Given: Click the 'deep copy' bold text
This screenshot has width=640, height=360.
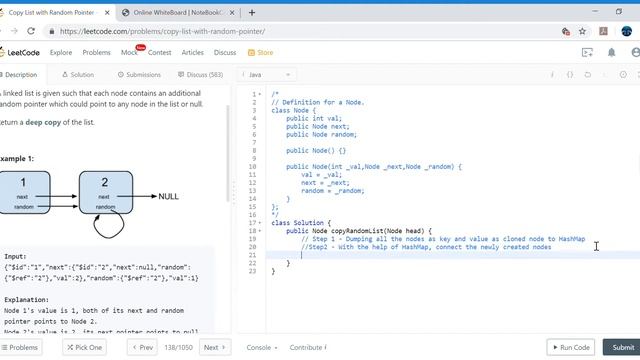Looking at the screenshot, I should (43, 122).
